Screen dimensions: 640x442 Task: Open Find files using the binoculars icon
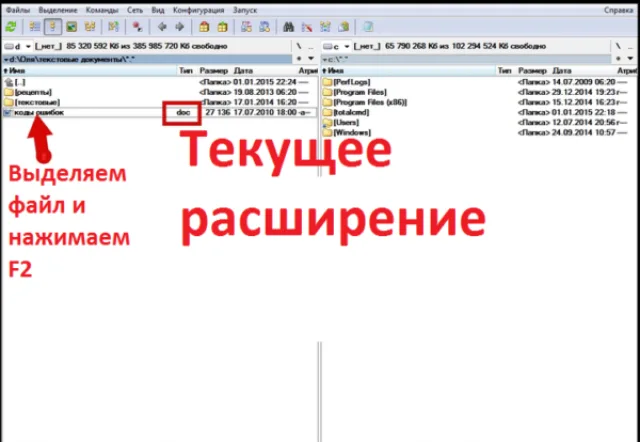[x=289, y=27]
